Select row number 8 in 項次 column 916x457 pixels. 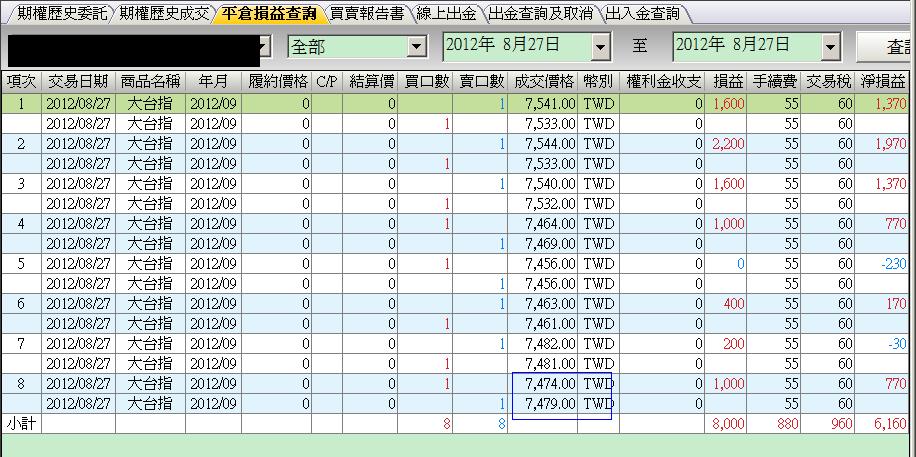tap(22, 383)
